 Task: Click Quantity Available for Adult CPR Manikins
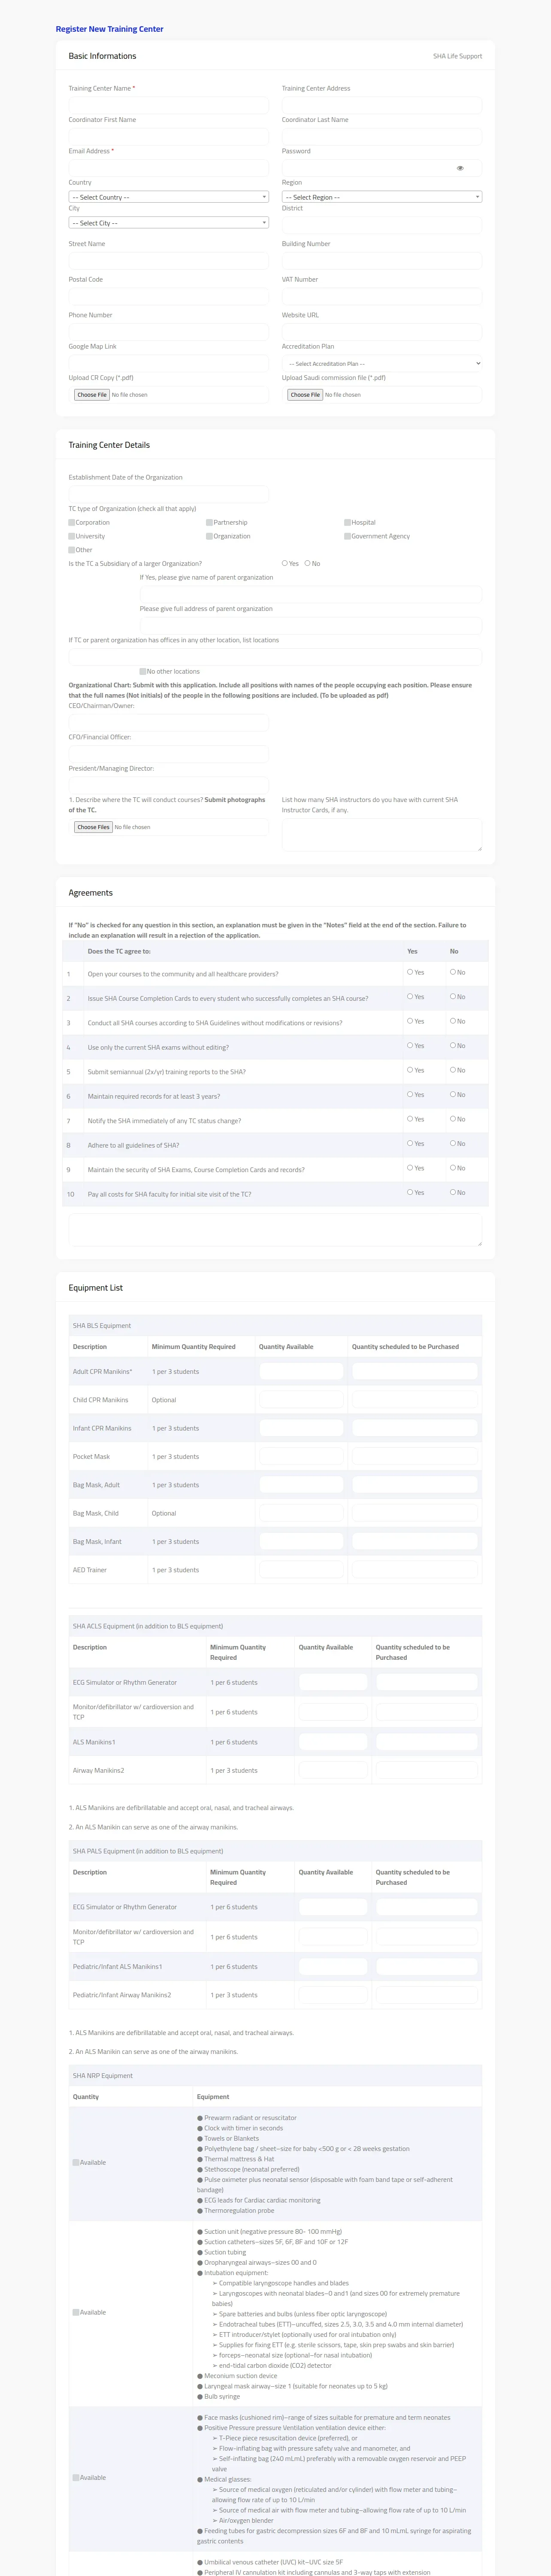(x=301, y=1371)
